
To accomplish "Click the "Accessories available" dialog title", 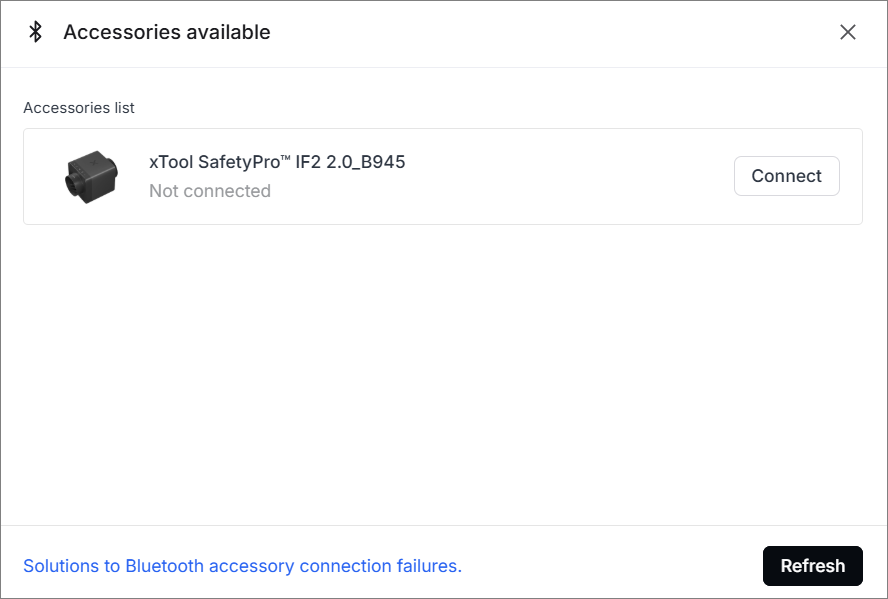I will (x=167, y=32).
